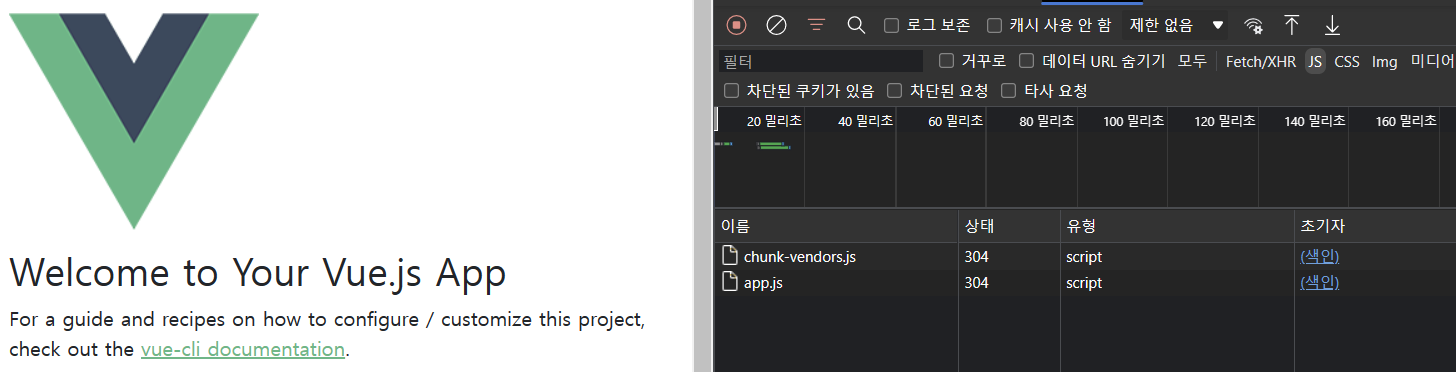
Task: Click the 100 밀리초 timeline marker
Action: tap(1133, 121)
